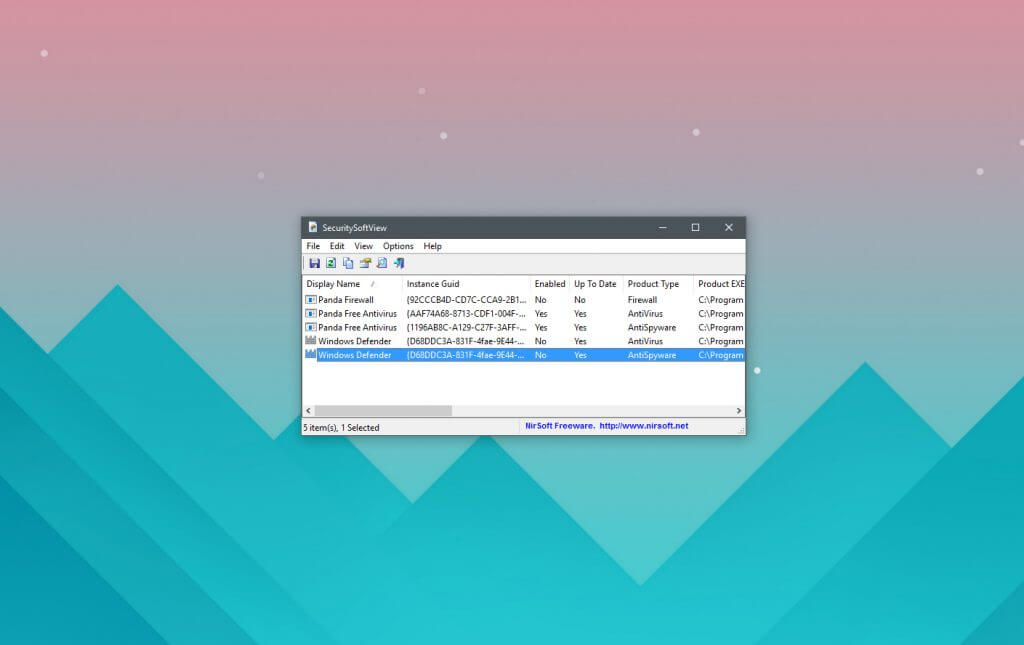Expand the Help menu
The image size is (1024, 645).
click(x=432, y=246)
